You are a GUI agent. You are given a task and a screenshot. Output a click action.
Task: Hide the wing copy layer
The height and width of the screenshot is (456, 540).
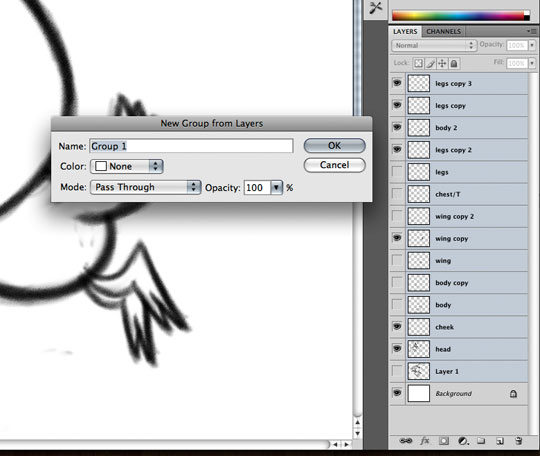(397, 238)
